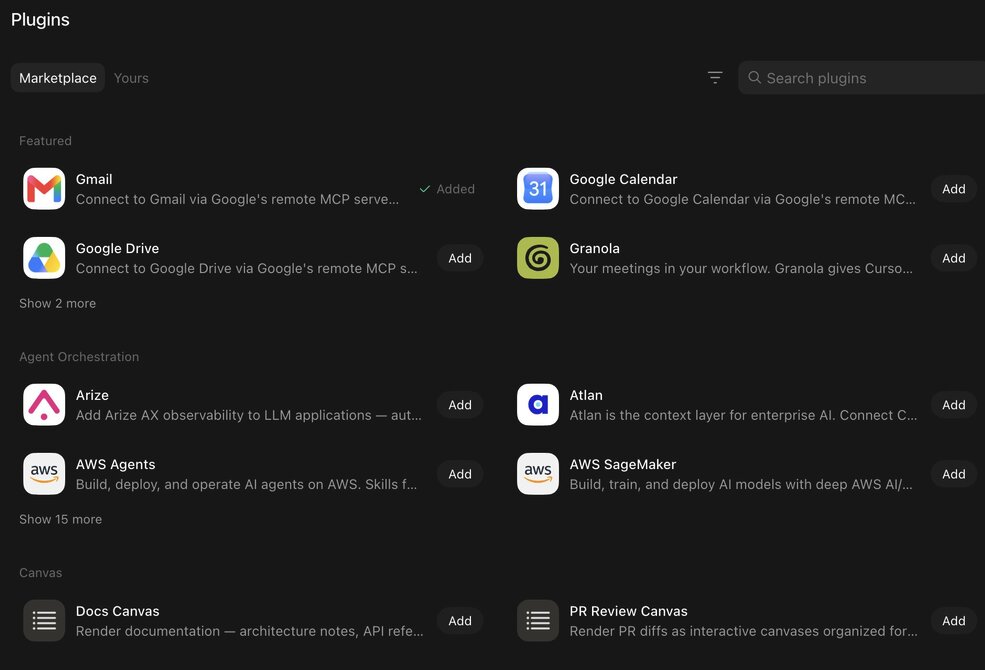Click 'Connect to Google Calendar via' description
The height and width of the screenshot is (670, 985).
[x=742, y=199]
